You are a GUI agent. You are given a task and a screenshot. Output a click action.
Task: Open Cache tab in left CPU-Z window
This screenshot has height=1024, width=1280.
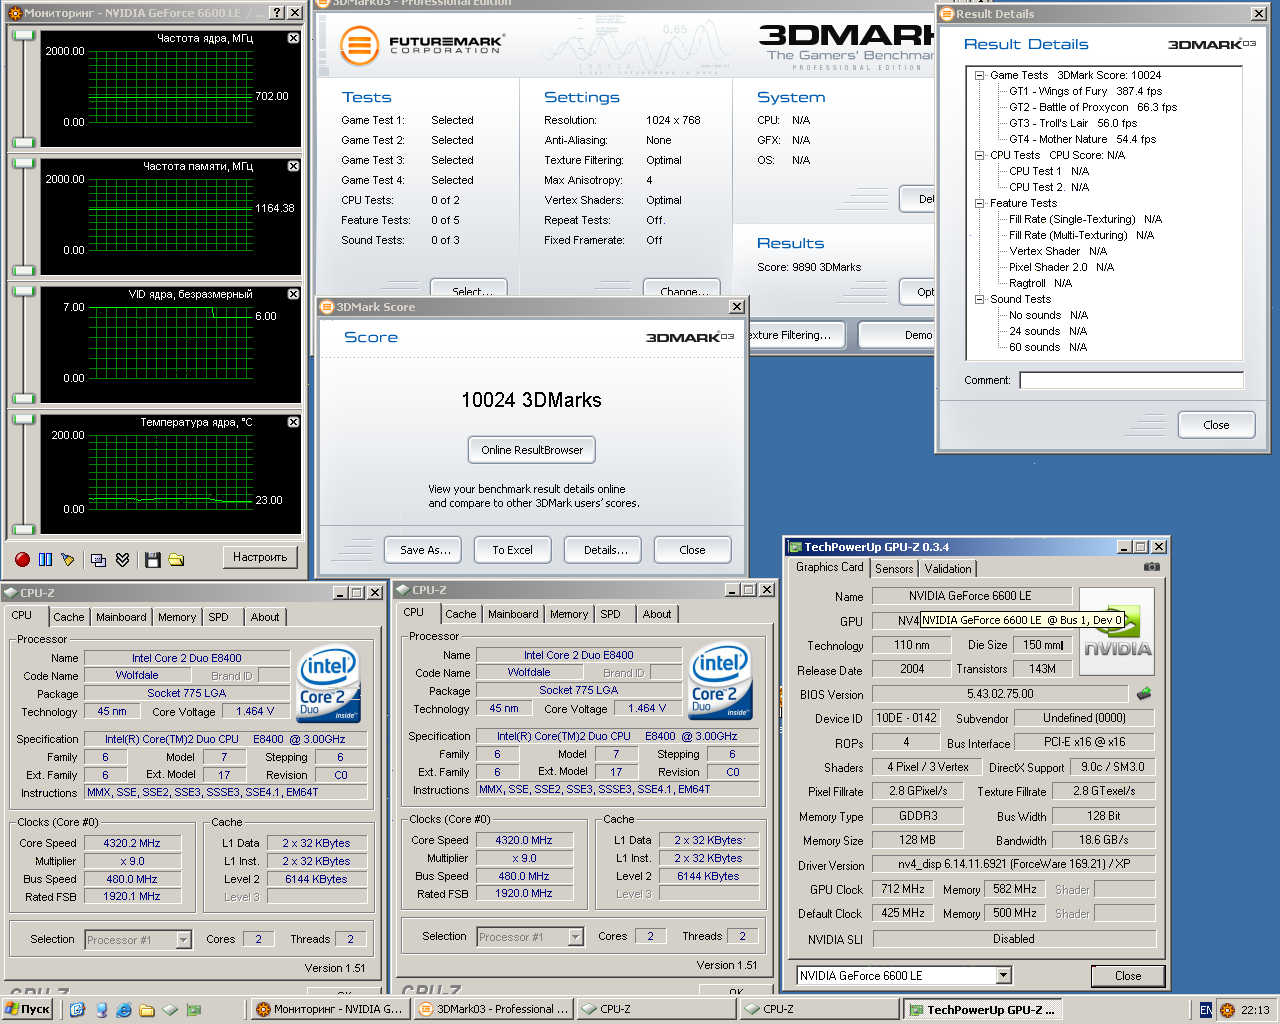coord(69,617)
